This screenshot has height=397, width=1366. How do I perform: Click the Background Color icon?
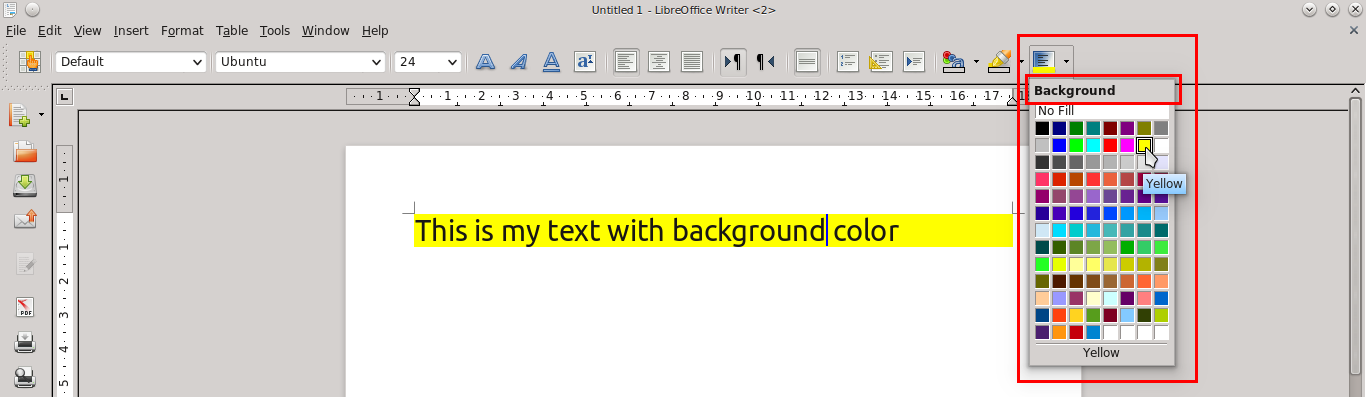[1044, 62]
